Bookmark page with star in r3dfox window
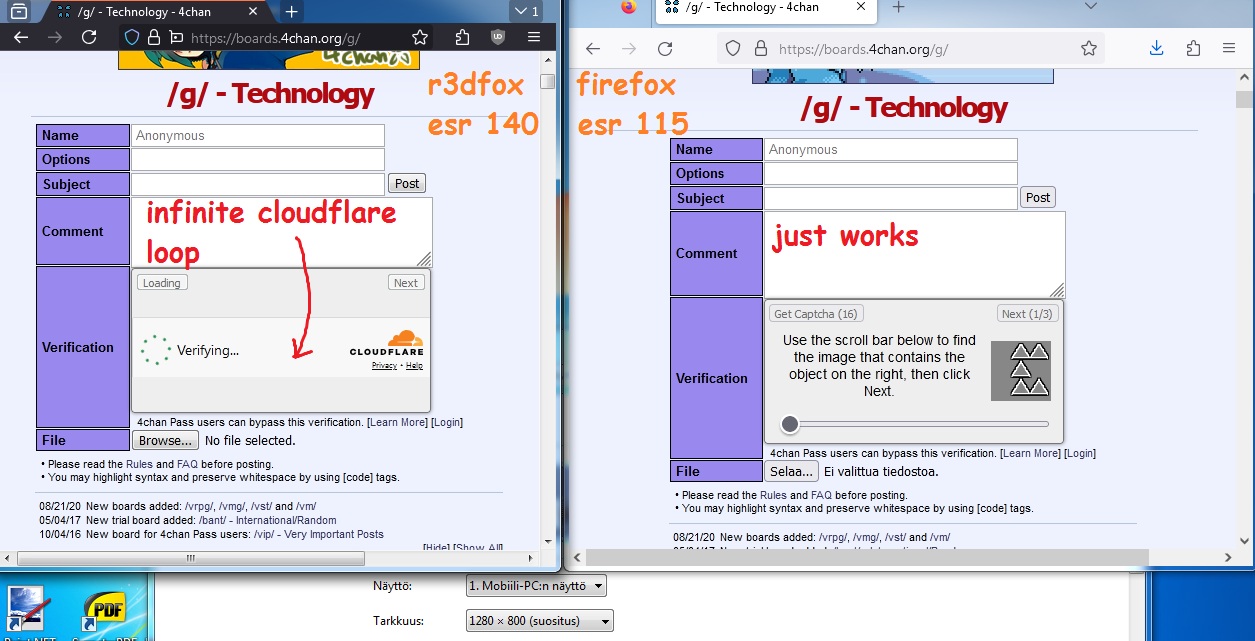This screenshot has width=1255, height=641. (x=420, y=37)
